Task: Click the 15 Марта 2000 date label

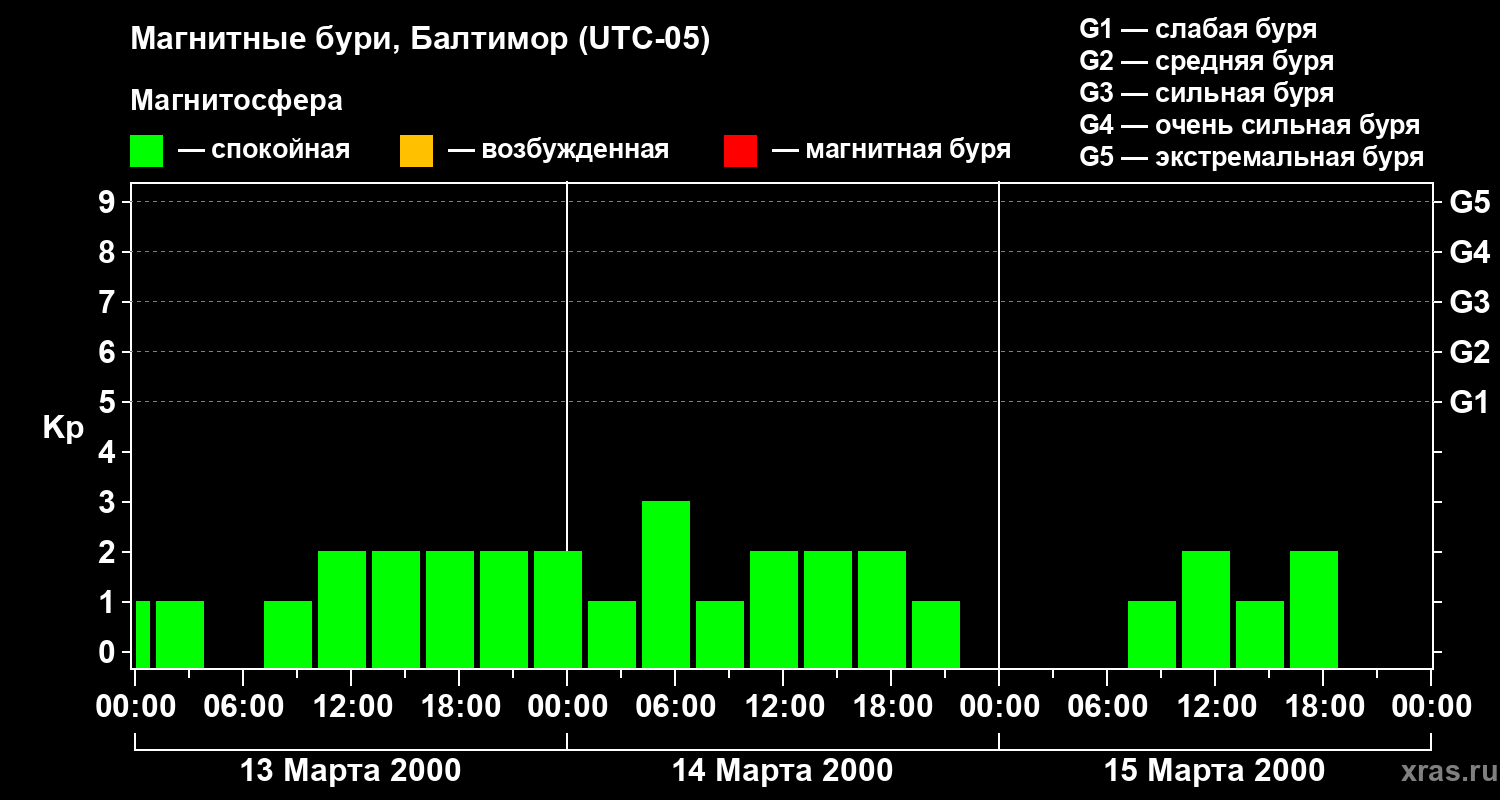Action: (1214, 771)
